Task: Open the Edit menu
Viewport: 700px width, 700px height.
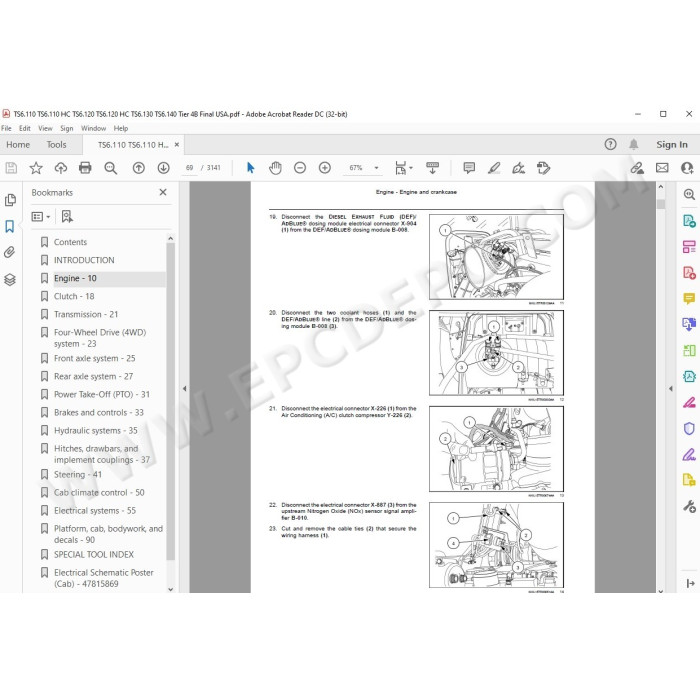Action: click(x=25, y=128)
